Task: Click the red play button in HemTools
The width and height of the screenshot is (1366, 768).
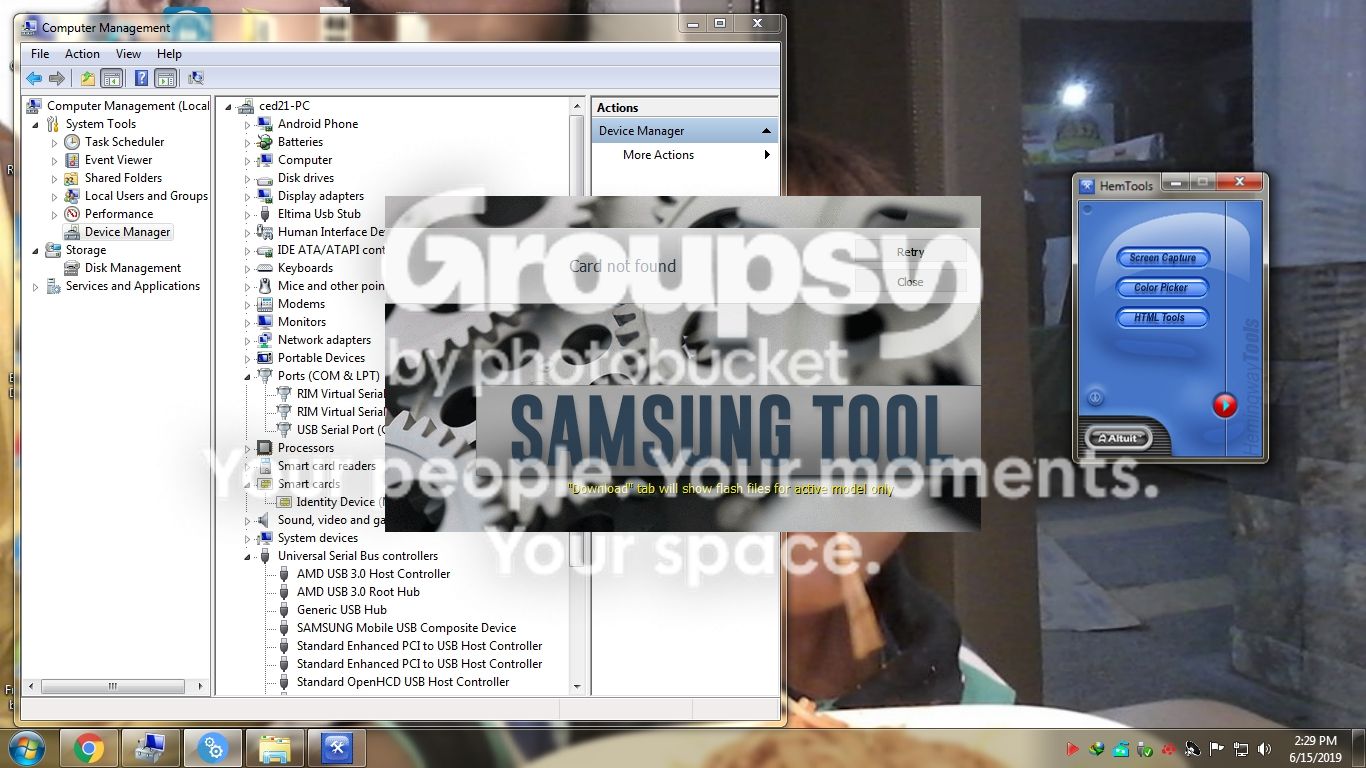Action: point(1225,406)
